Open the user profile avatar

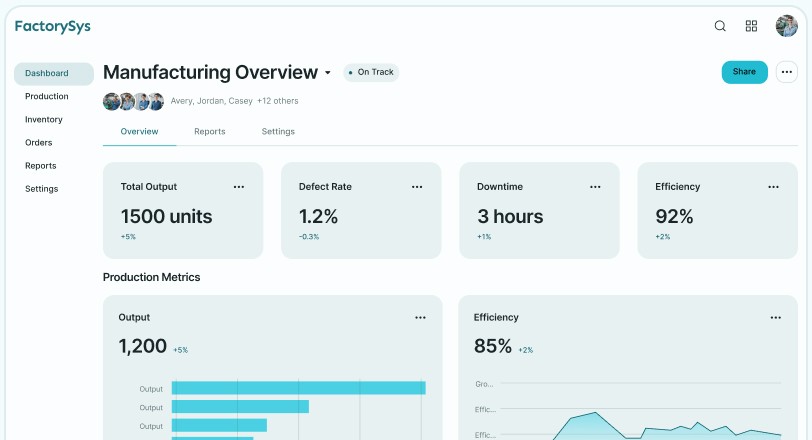[x=786, y=26]
